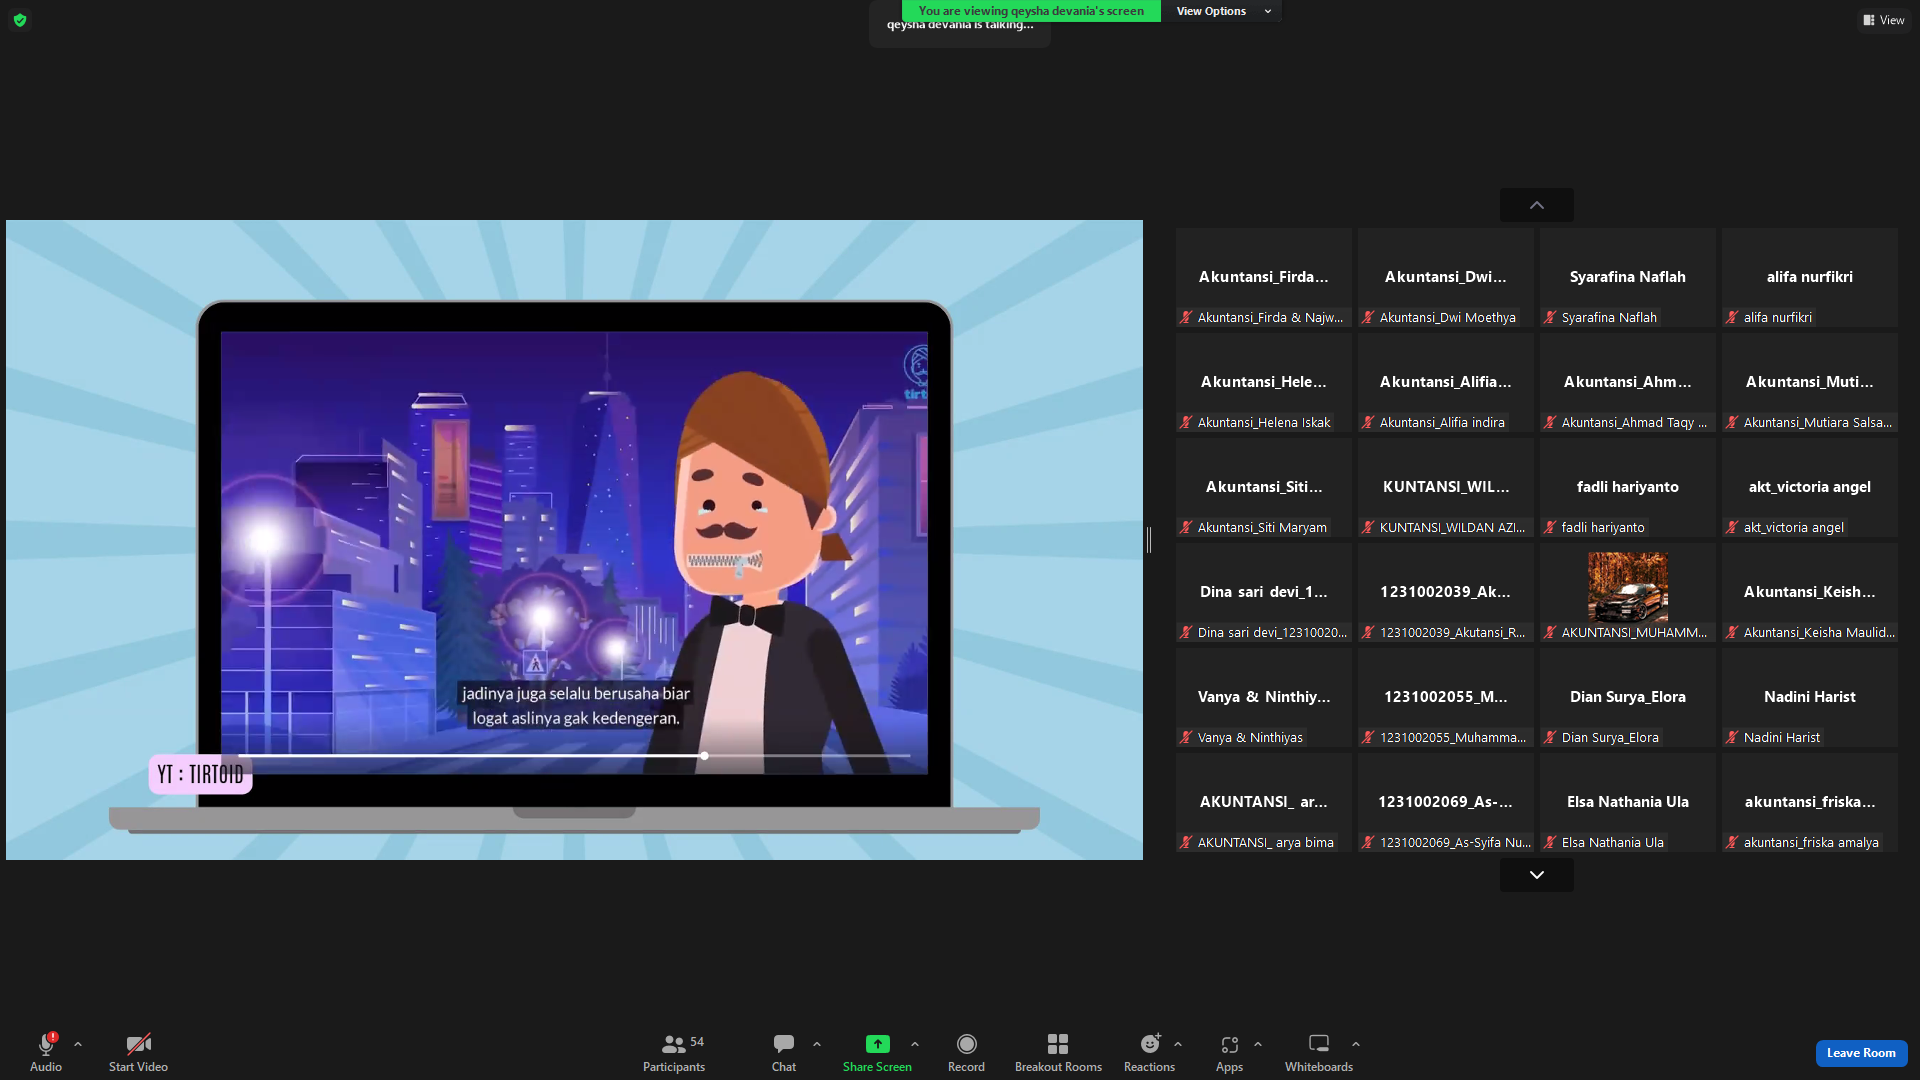This screenshot has width=1920, height=1080.
Task: Select the 1231002055_Muhamma... participant tile
Action: pos(1446,697)
